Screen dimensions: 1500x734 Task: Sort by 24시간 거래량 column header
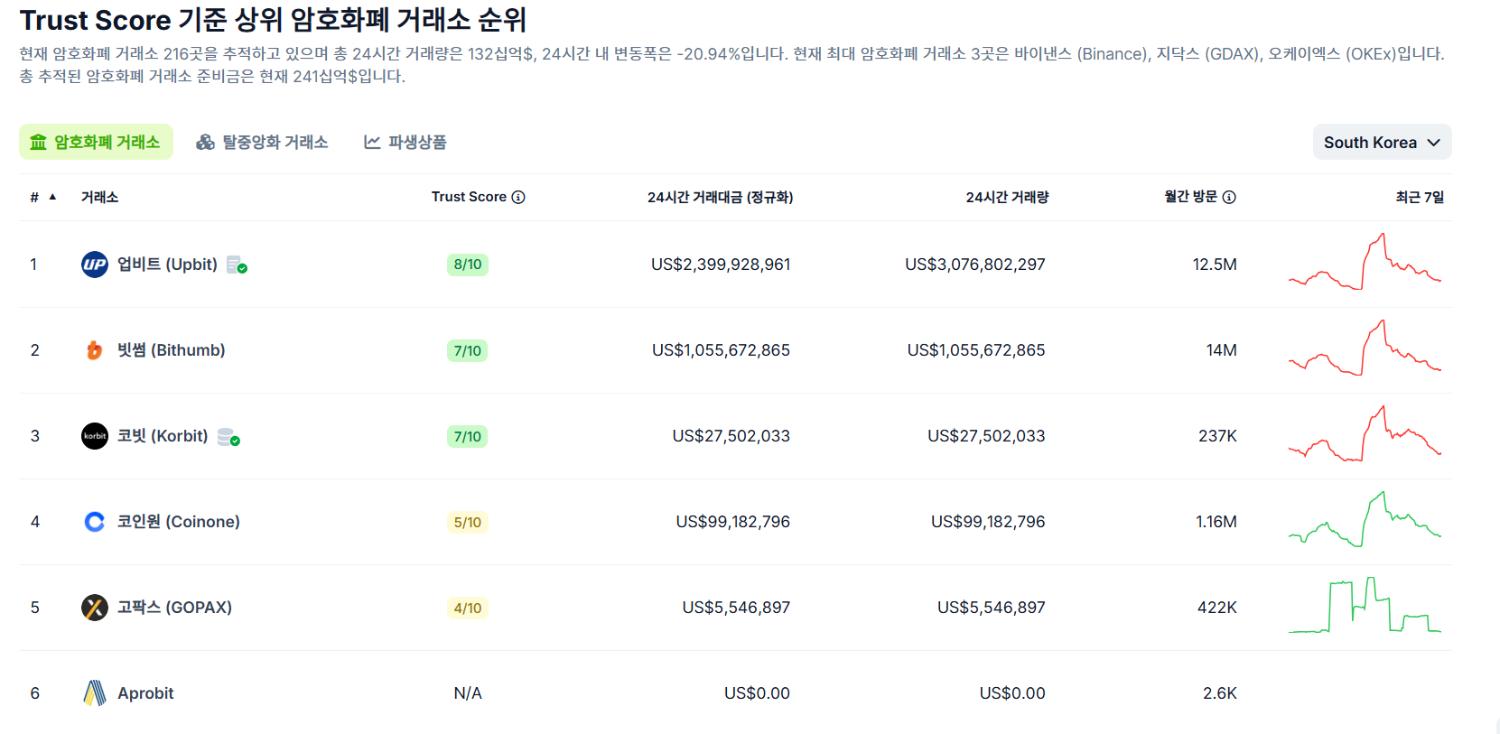pos(1006,198)
